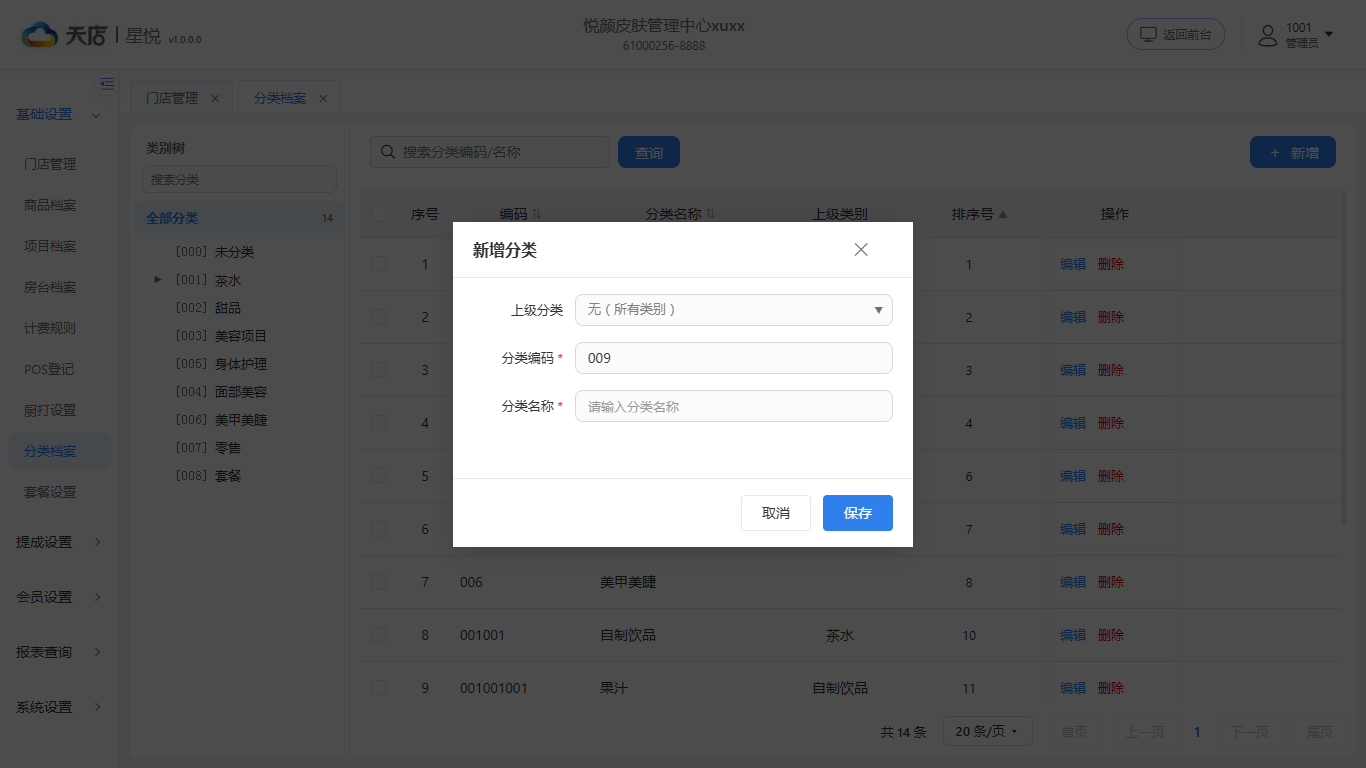Sort by the 分类名称 column sort icon
The width and height of the screenshot is (1366, 768).
pyautogui.click(x=711, y=214)
